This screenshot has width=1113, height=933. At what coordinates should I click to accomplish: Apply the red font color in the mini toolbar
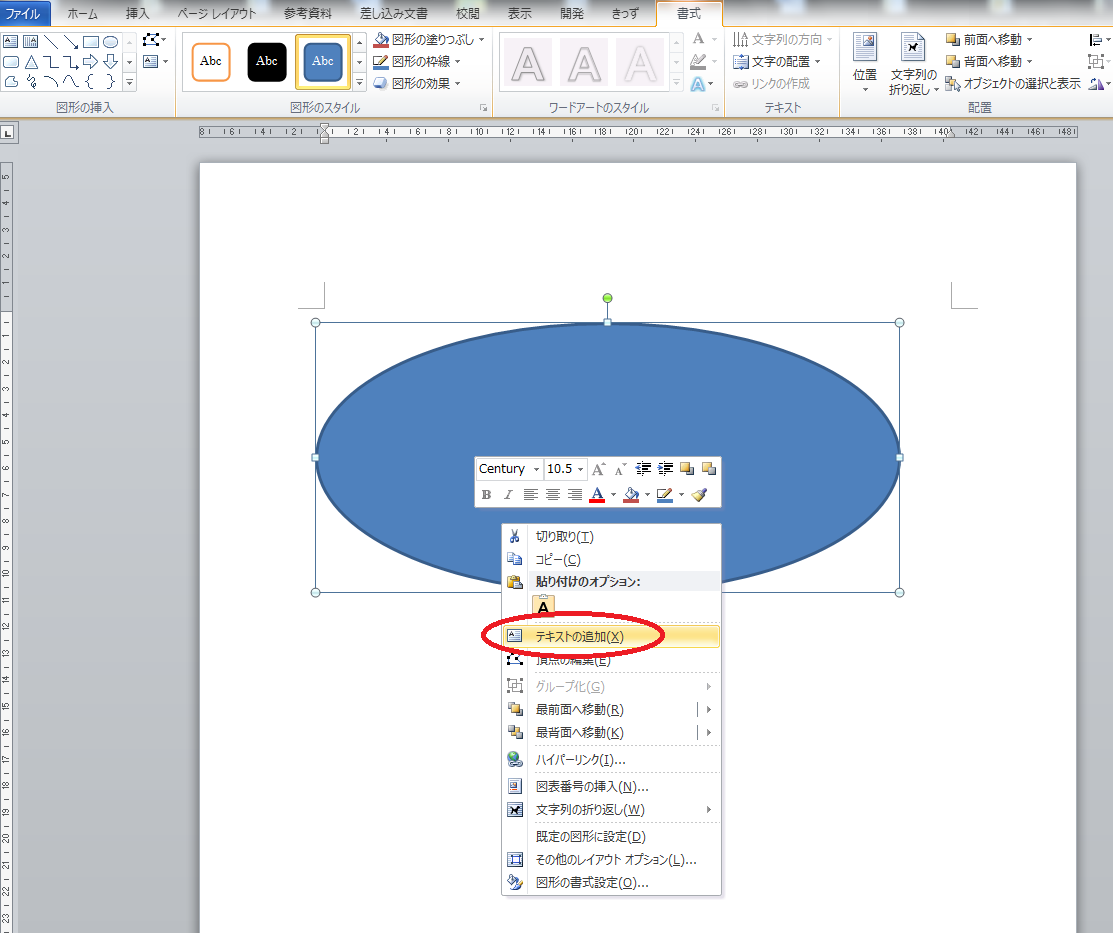pos(597,495)
